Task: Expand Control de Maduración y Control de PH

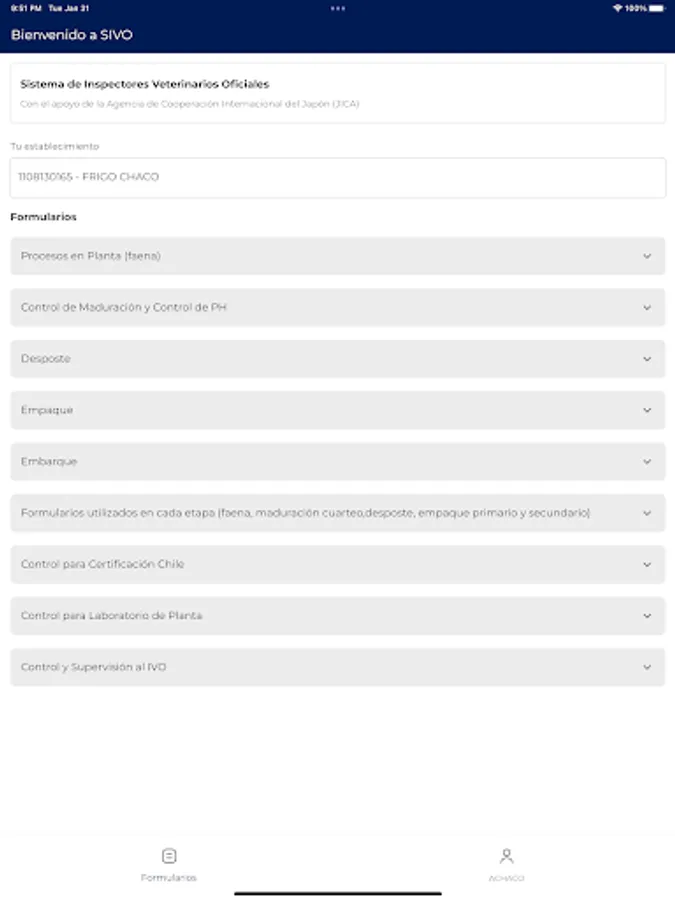Action: click(x=337, y=307)
